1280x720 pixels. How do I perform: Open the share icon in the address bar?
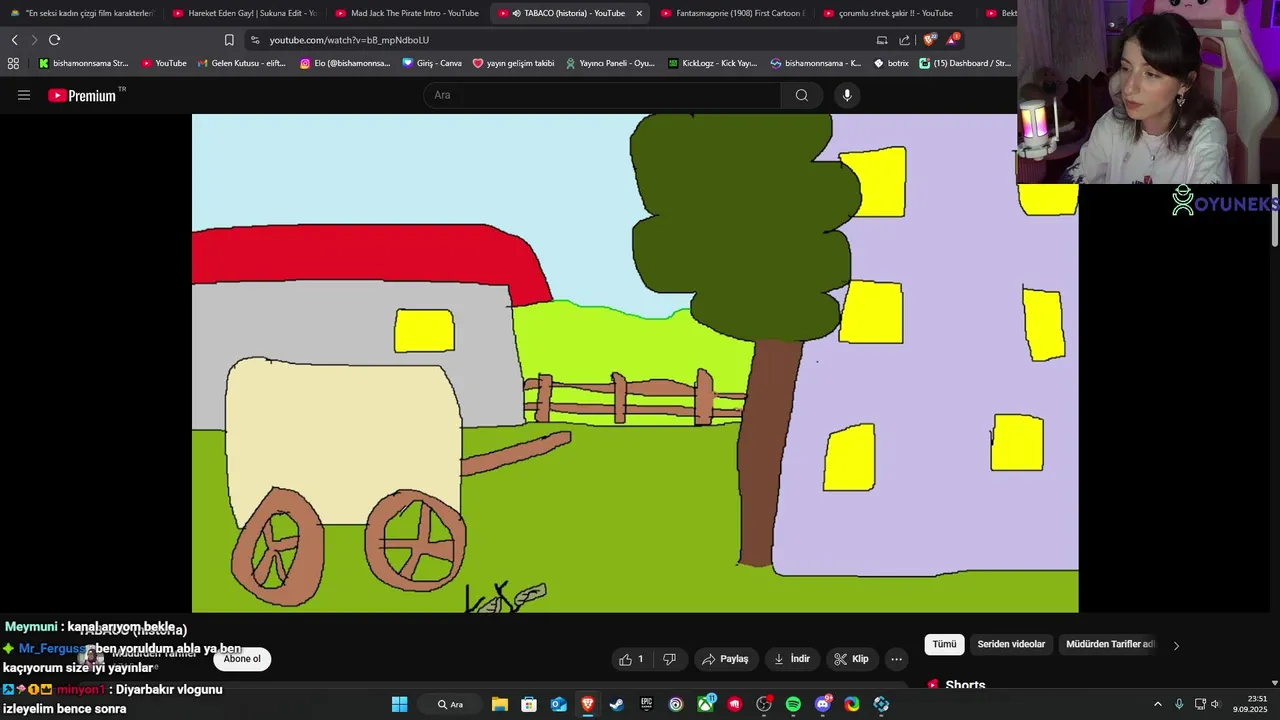coord(905,40)
